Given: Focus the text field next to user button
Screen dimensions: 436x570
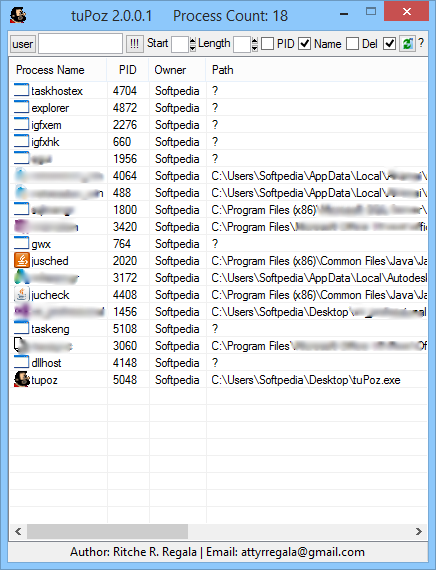Looking at the screenshot, I should (80, 44).
